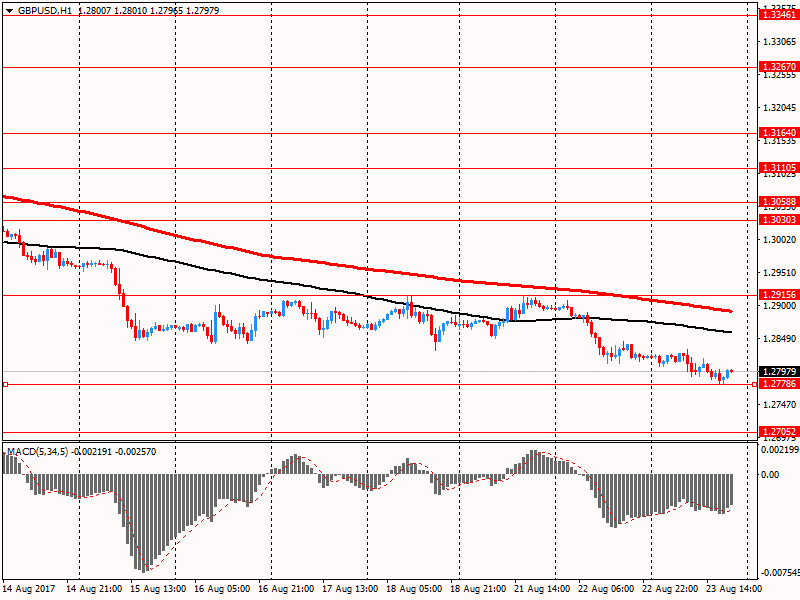Click the 1.29000 price scale value
The height and width of the screenshot is (600, 800).
779,305
